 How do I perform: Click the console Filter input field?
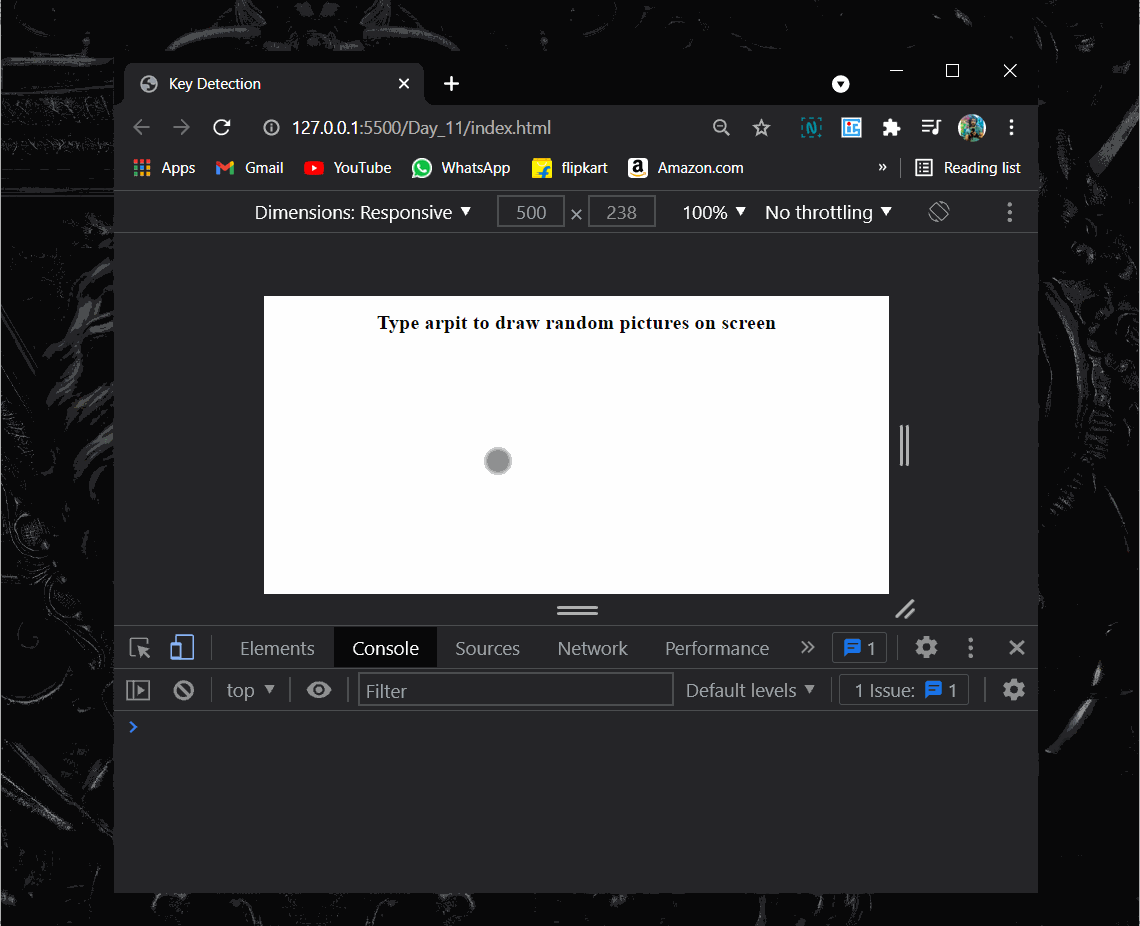tap(515, 690)
